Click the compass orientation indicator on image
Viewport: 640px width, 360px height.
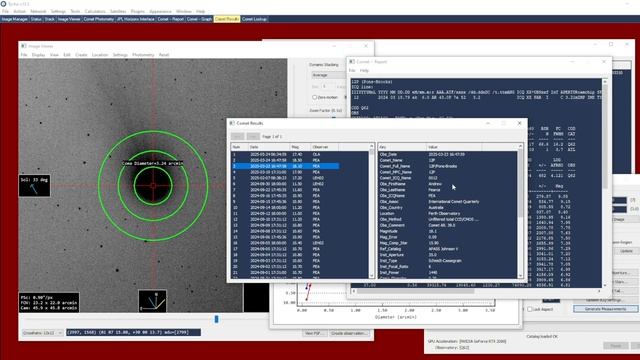[152, 301]
